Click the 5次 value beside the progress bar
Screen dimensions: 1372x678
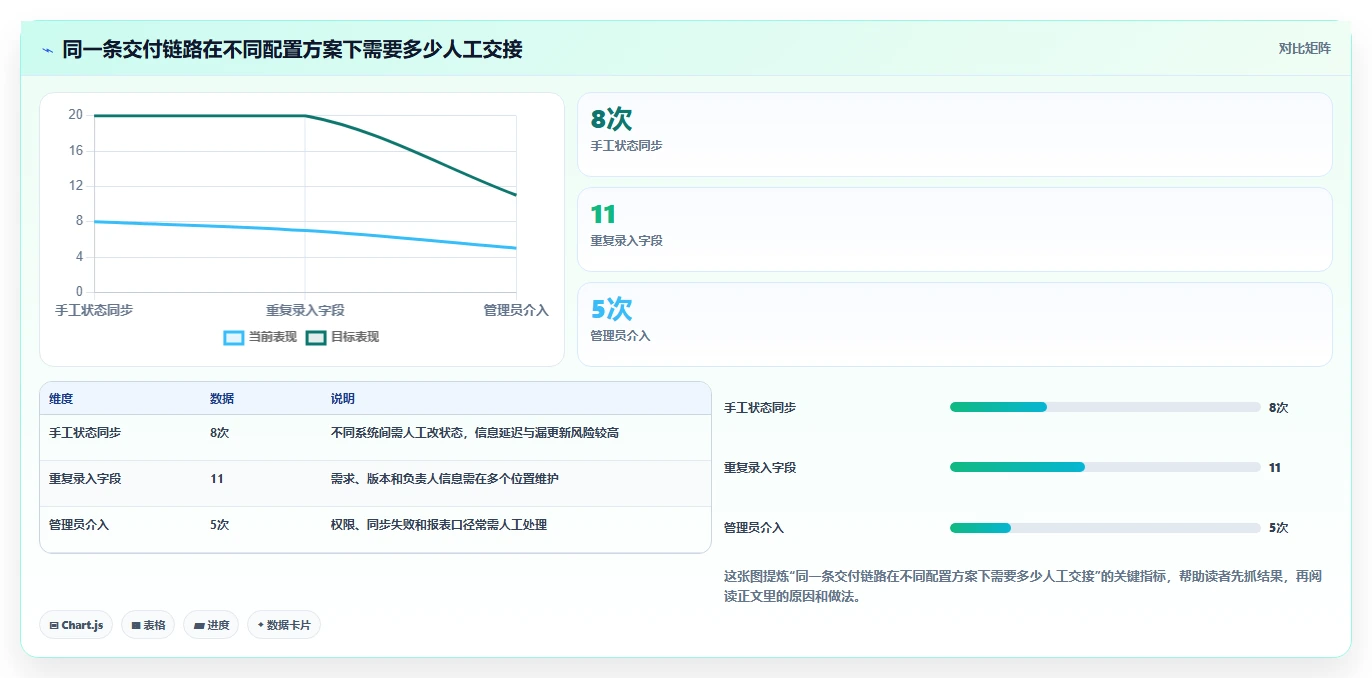[1279, 528]
